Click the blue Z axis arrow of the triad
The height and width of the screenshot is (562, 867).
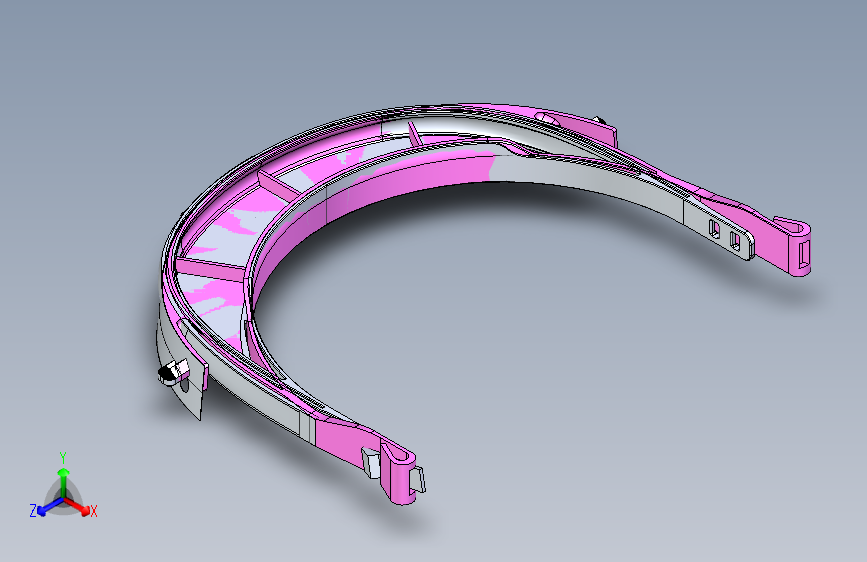49,507
